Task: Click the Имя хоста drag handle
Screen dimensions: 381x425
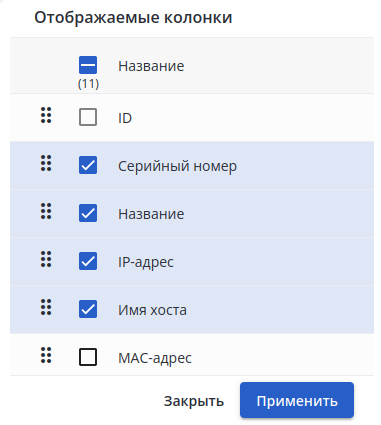Action: pyautogui.click(x=46, y=307)
